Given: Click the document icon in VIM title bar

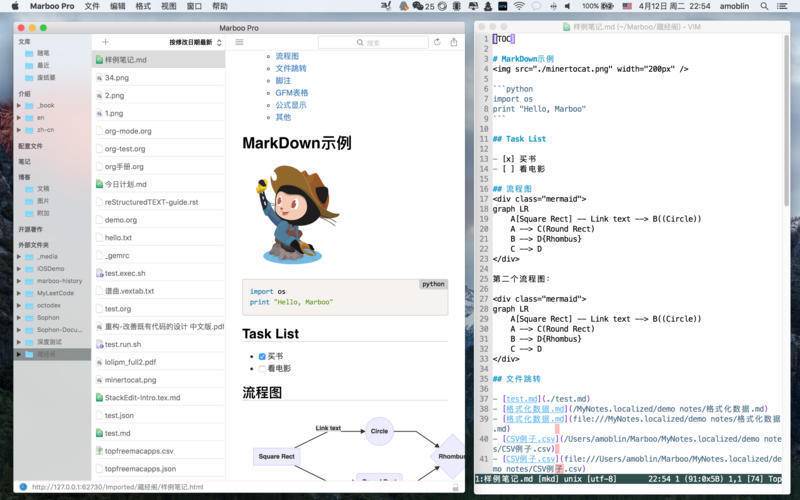Looking at the screenshot, I should click(566, 27).
